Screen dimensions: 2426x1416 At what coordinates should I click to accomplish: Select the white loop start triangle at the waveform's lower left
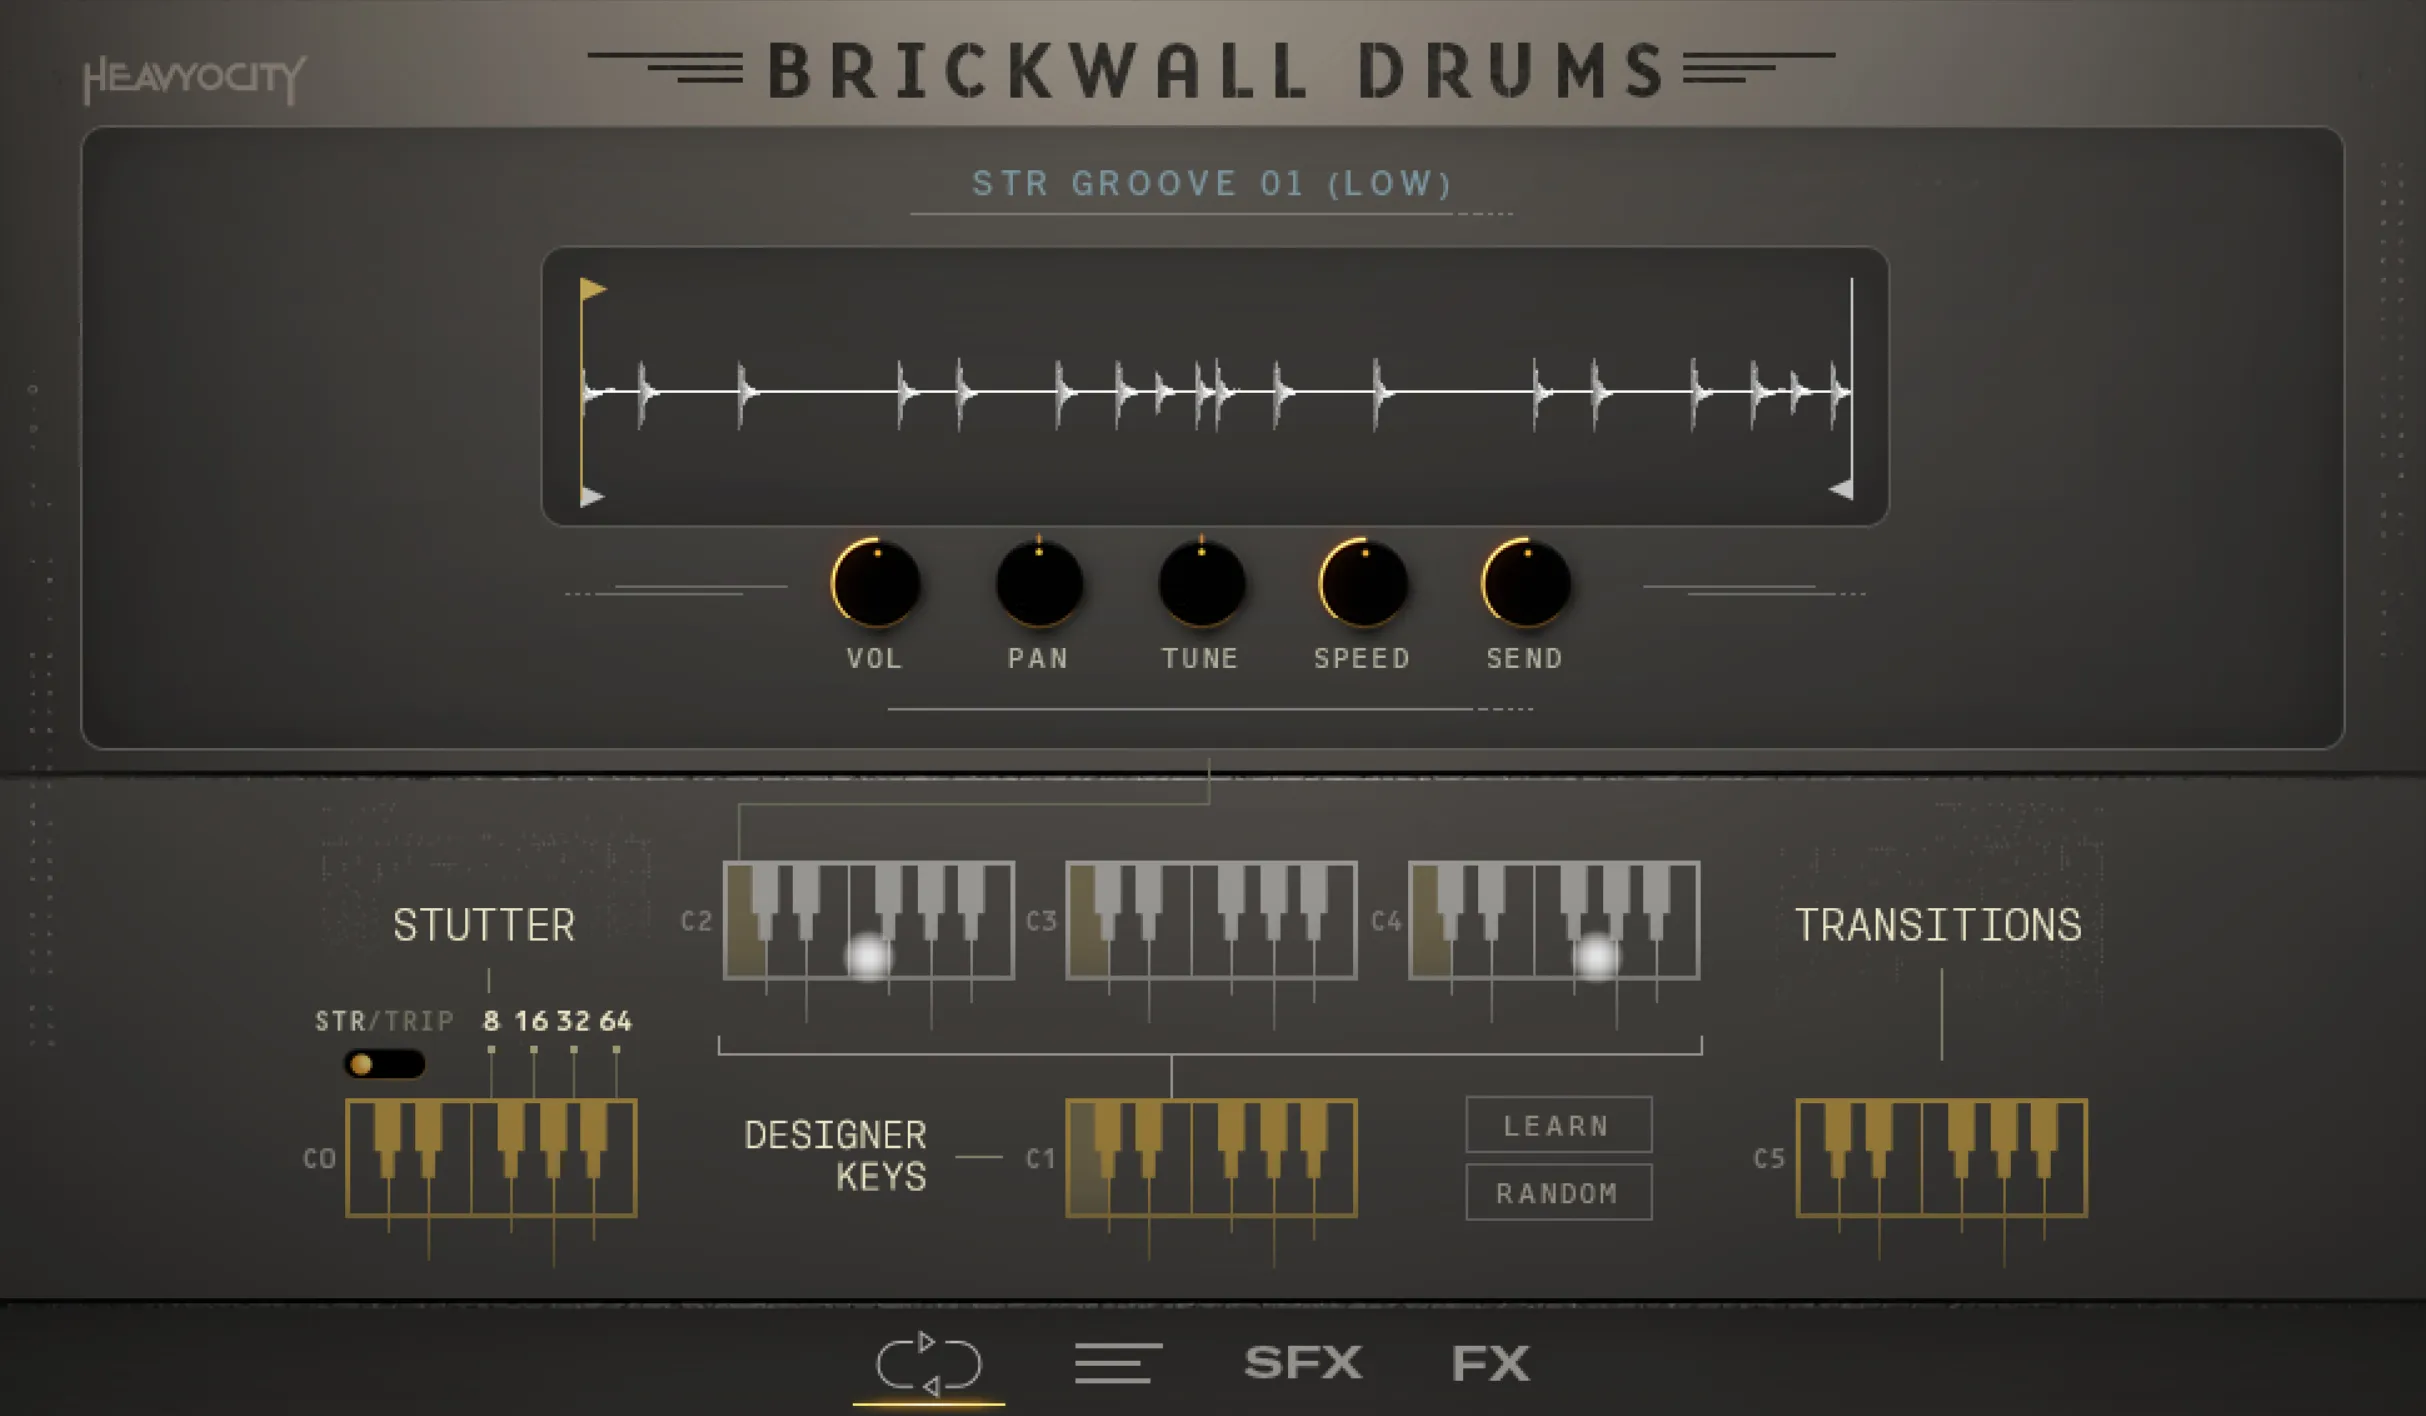[x=592, y=496]
